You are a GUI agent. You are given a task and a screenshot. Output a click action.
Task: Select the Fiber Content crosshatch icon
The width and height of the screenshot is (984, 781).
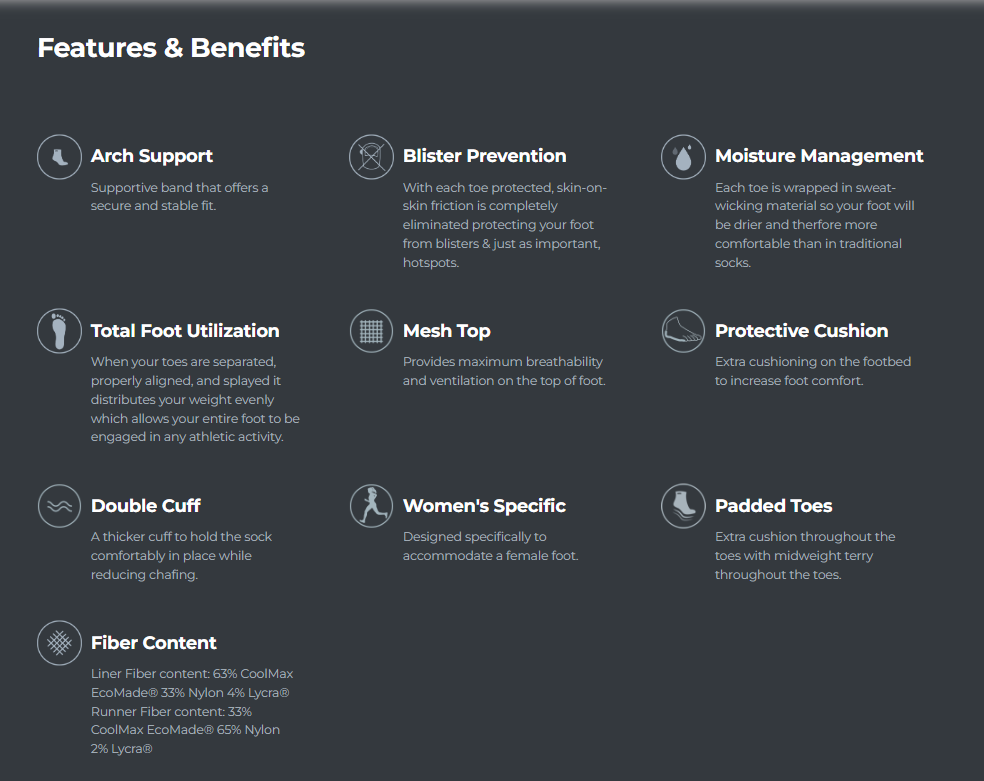[x=59, y=642]
